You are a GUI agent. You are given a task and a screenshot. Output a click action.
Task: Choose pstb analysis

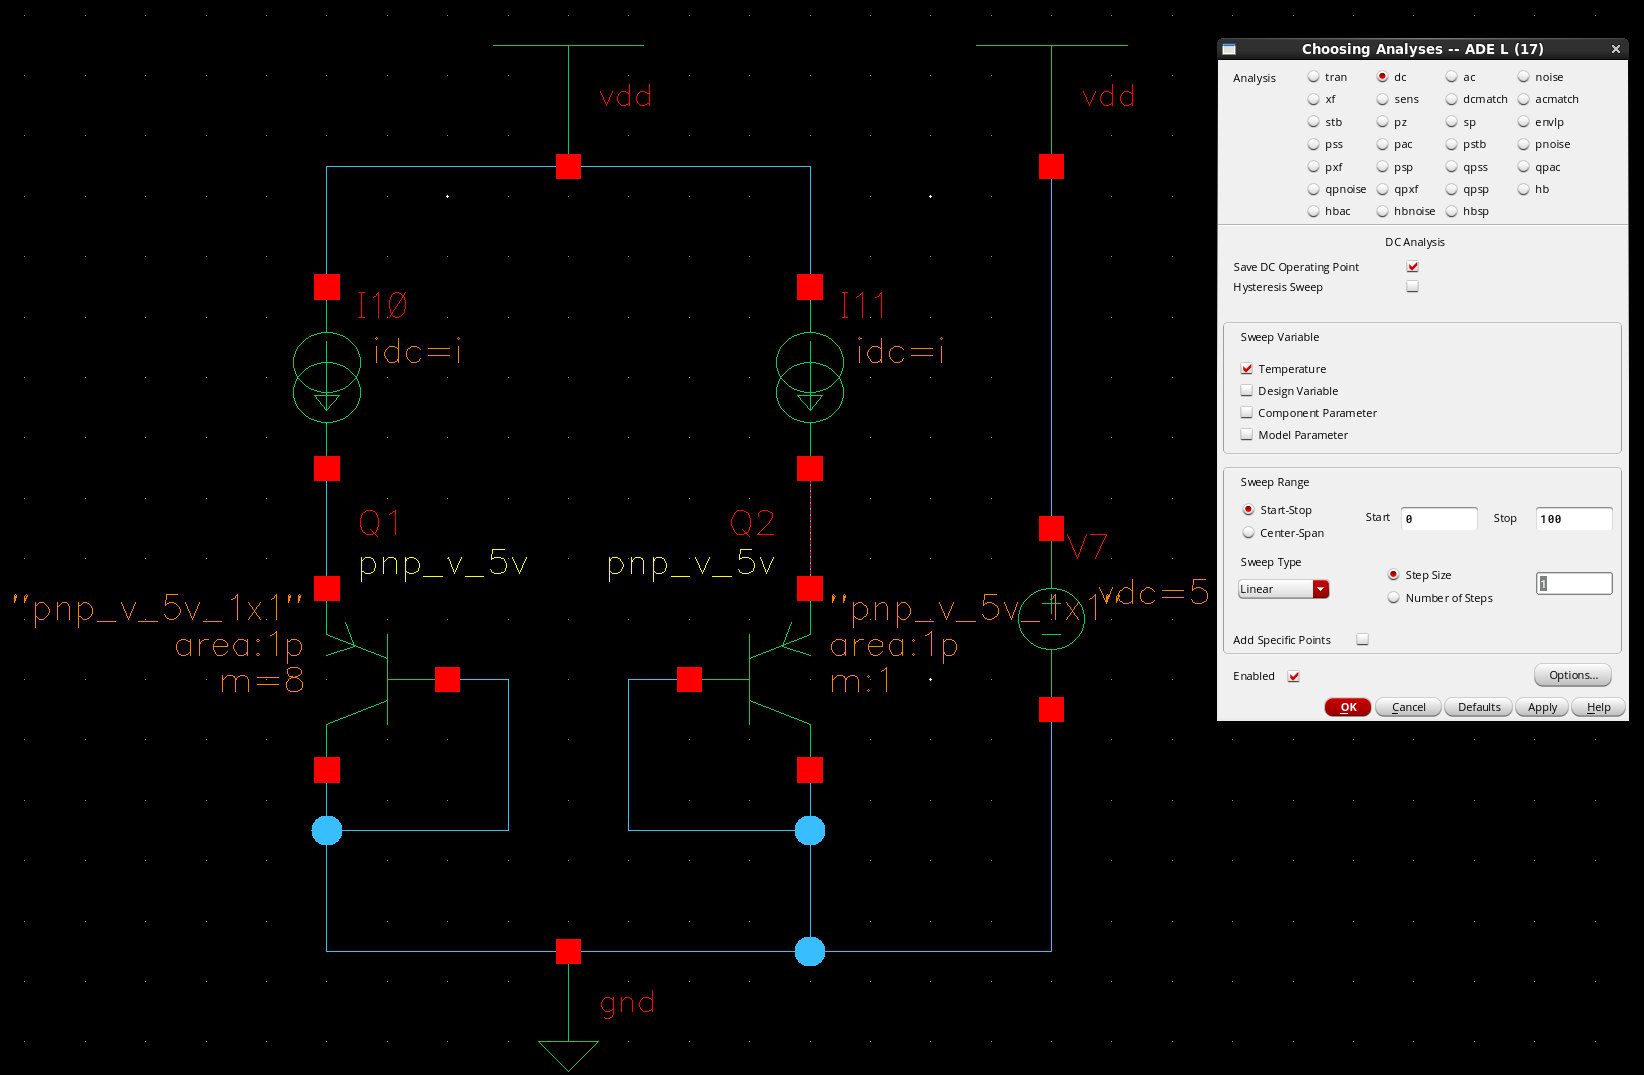1451,144
